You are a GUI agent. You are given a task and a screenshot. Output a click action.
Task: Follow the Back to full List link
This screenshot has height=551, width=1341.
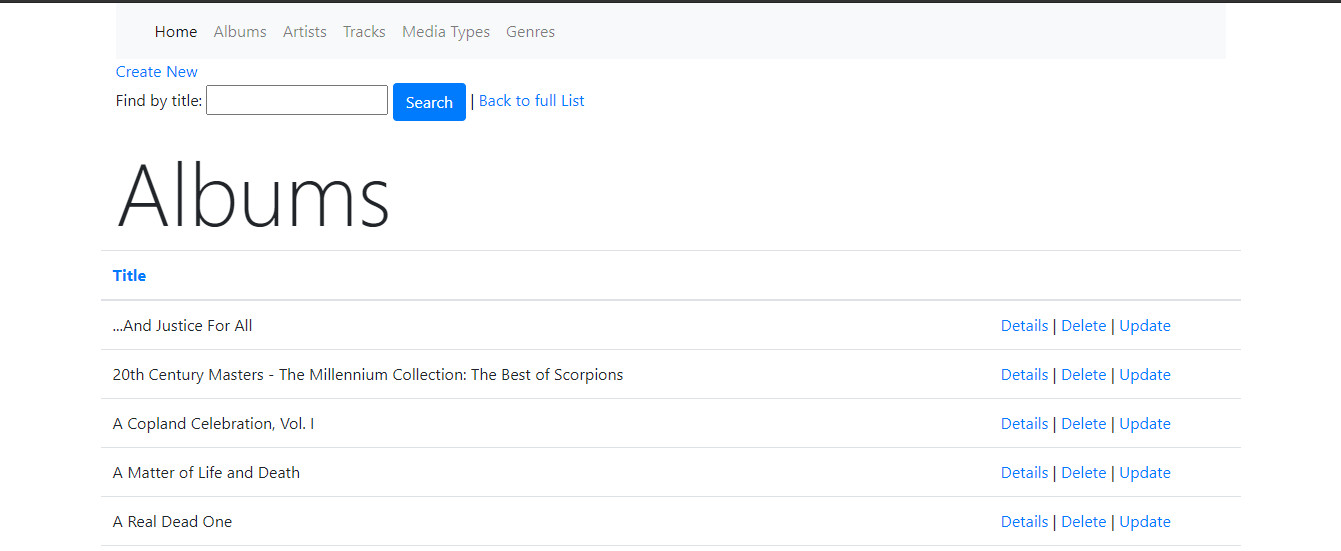tap(532, 101)
